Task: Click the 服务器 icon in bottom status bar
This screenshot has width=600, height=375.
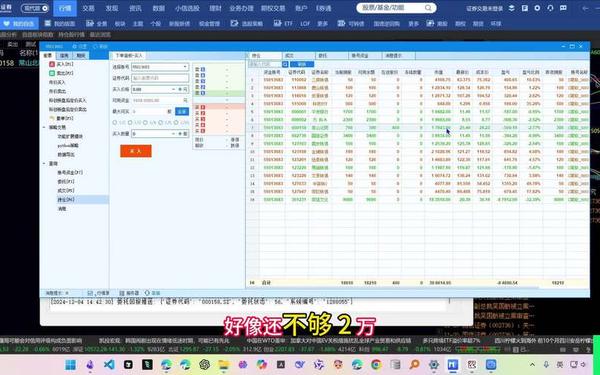Action: pyautogui.click(x=122, y=293)
